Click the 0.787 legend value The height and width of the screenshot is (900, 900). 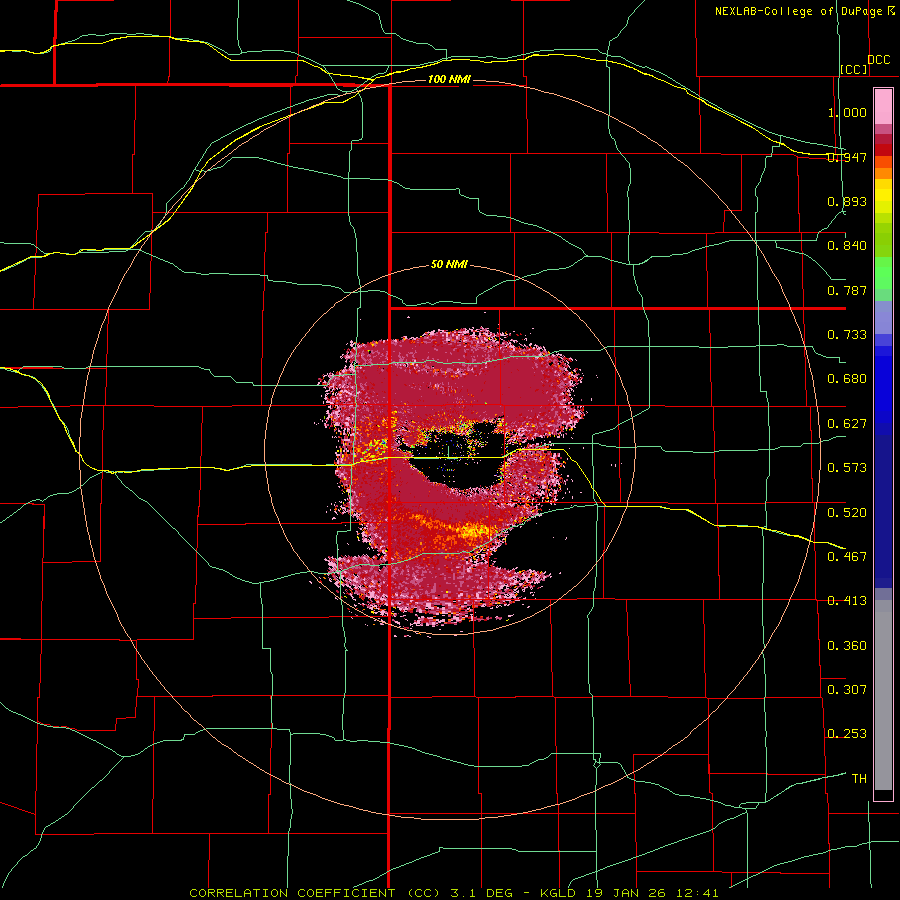[x=847, y=290]
